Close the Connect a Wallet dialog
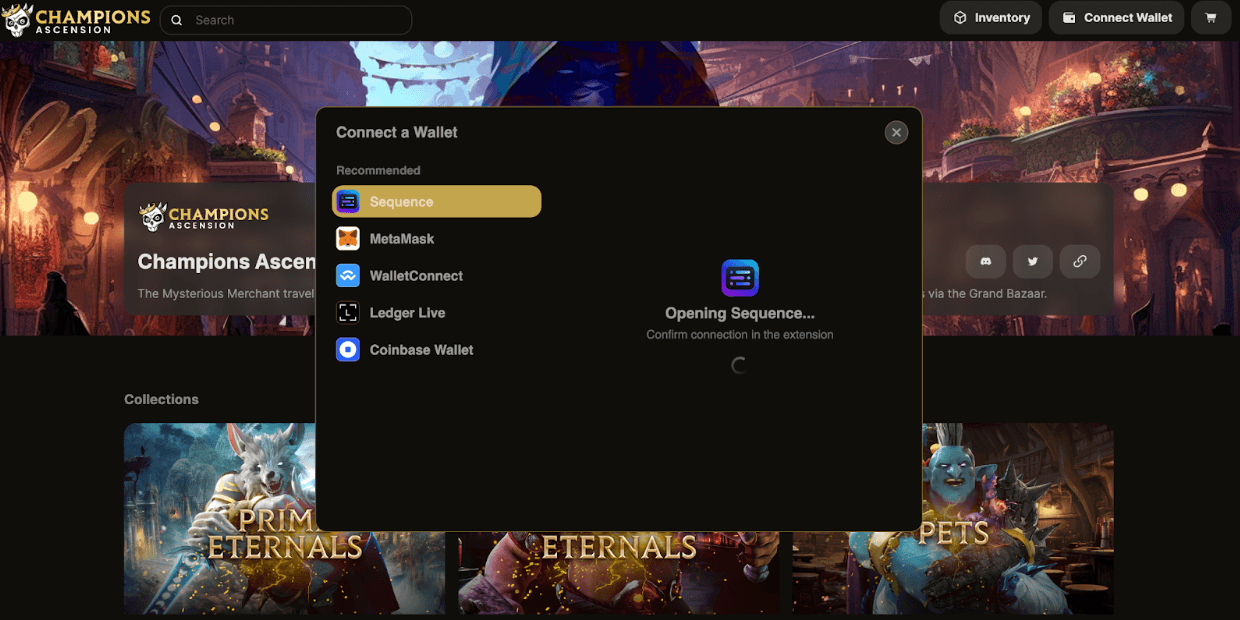 point(896,132)
